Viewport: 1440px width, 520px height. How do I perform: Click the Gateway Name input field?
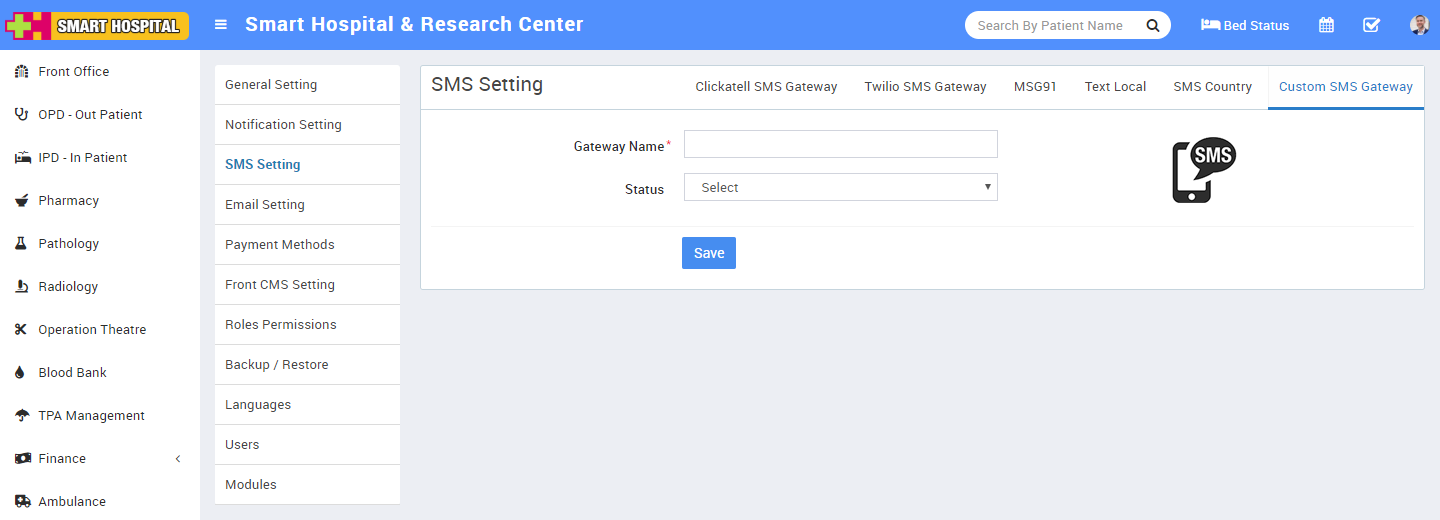pos(840,144)
